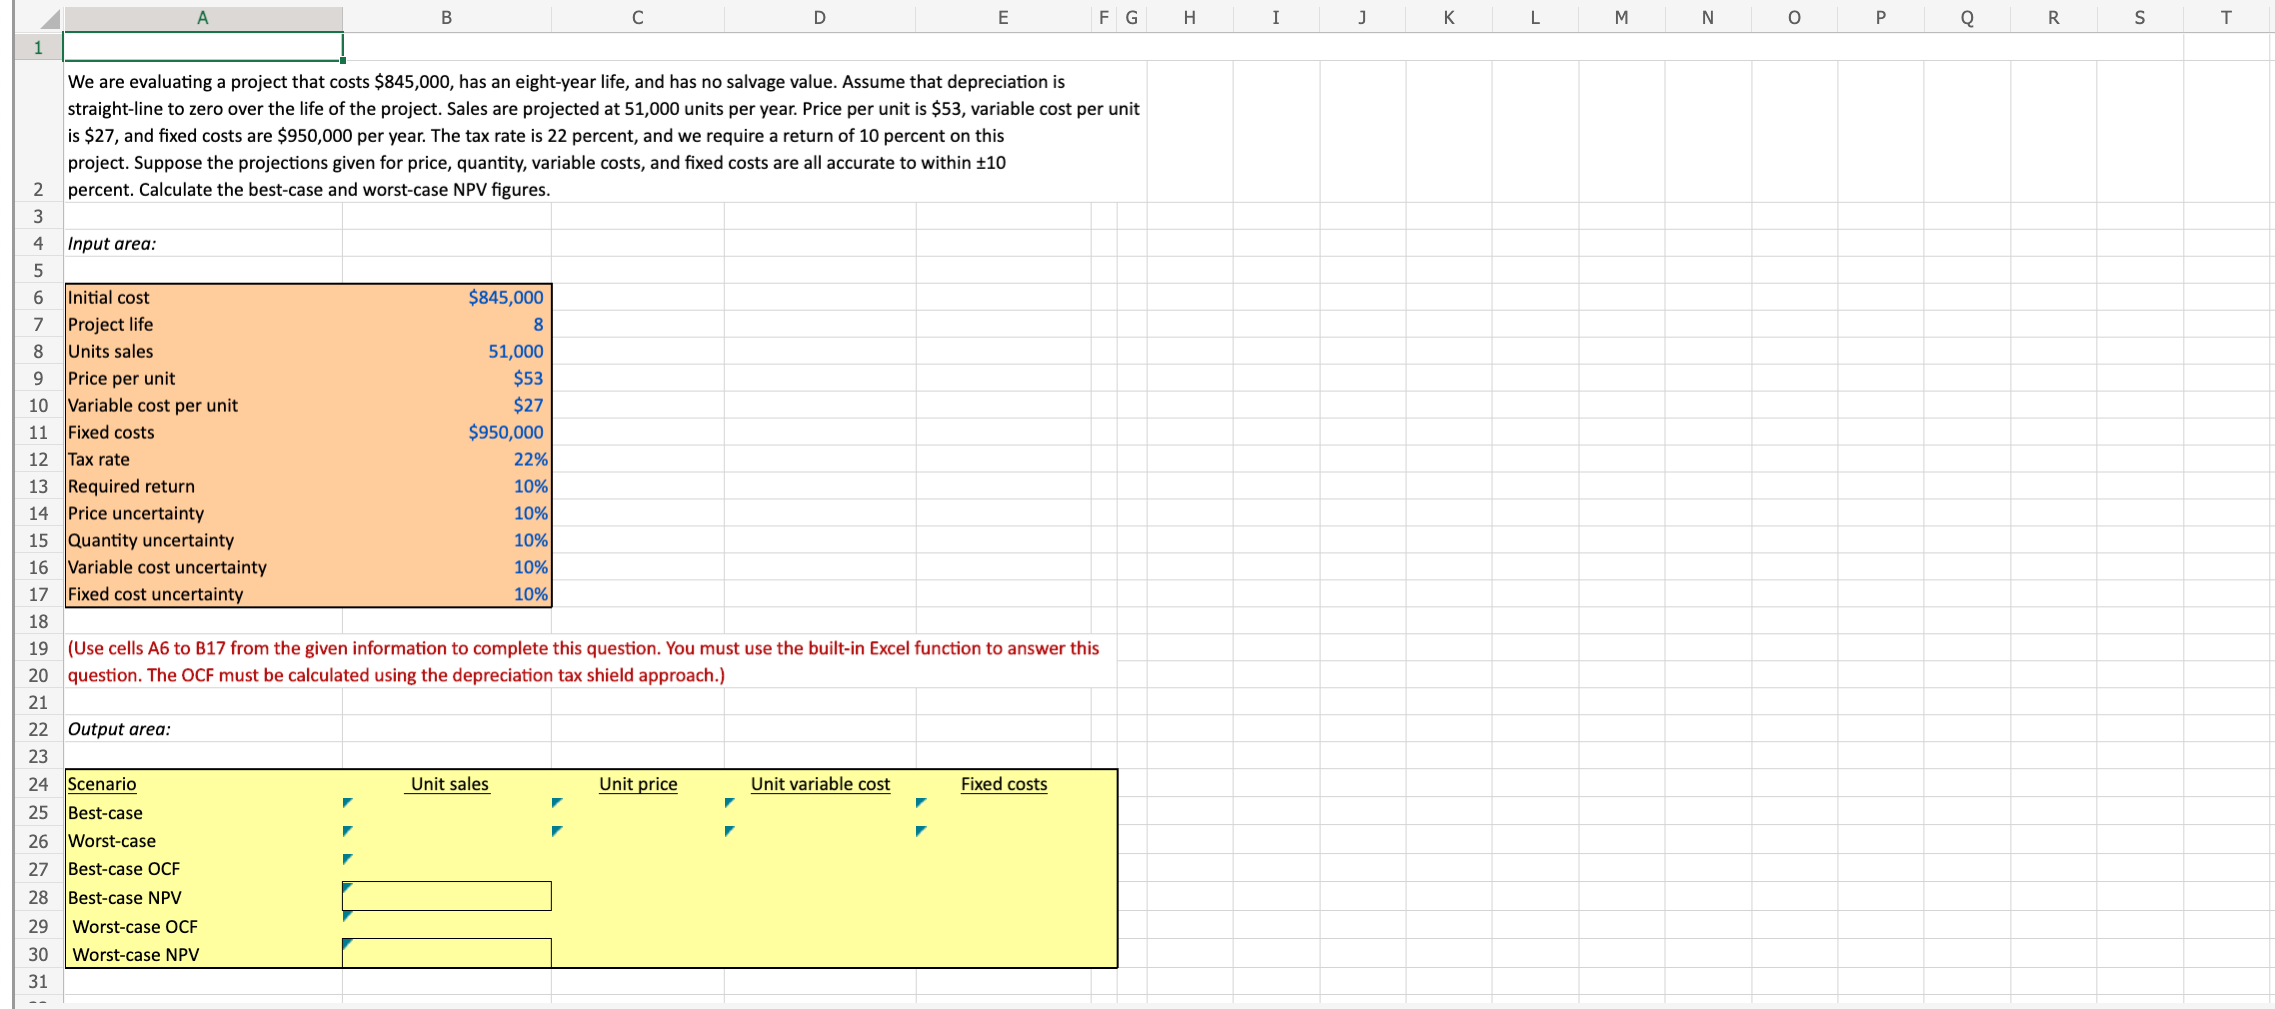
Task: Click the empty Best-case NPV input box
Action: point(447,896)
